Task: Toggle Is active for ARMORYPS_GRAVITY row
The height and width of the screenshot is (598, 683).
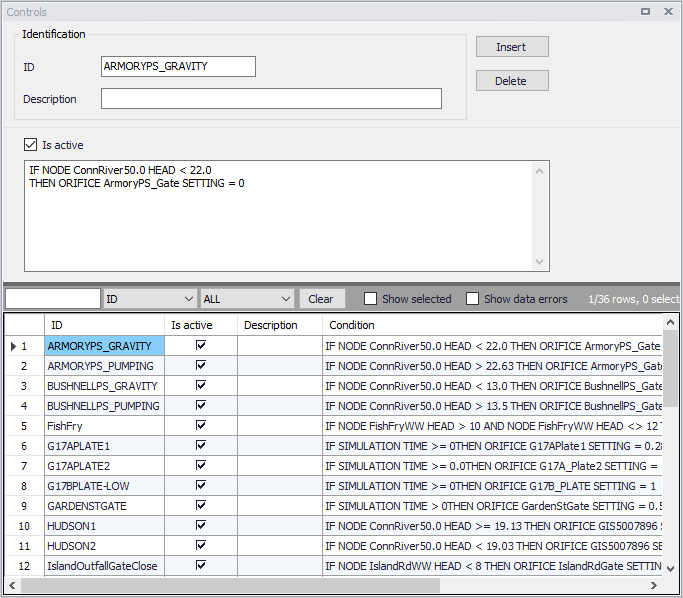Action: point(201,345)
